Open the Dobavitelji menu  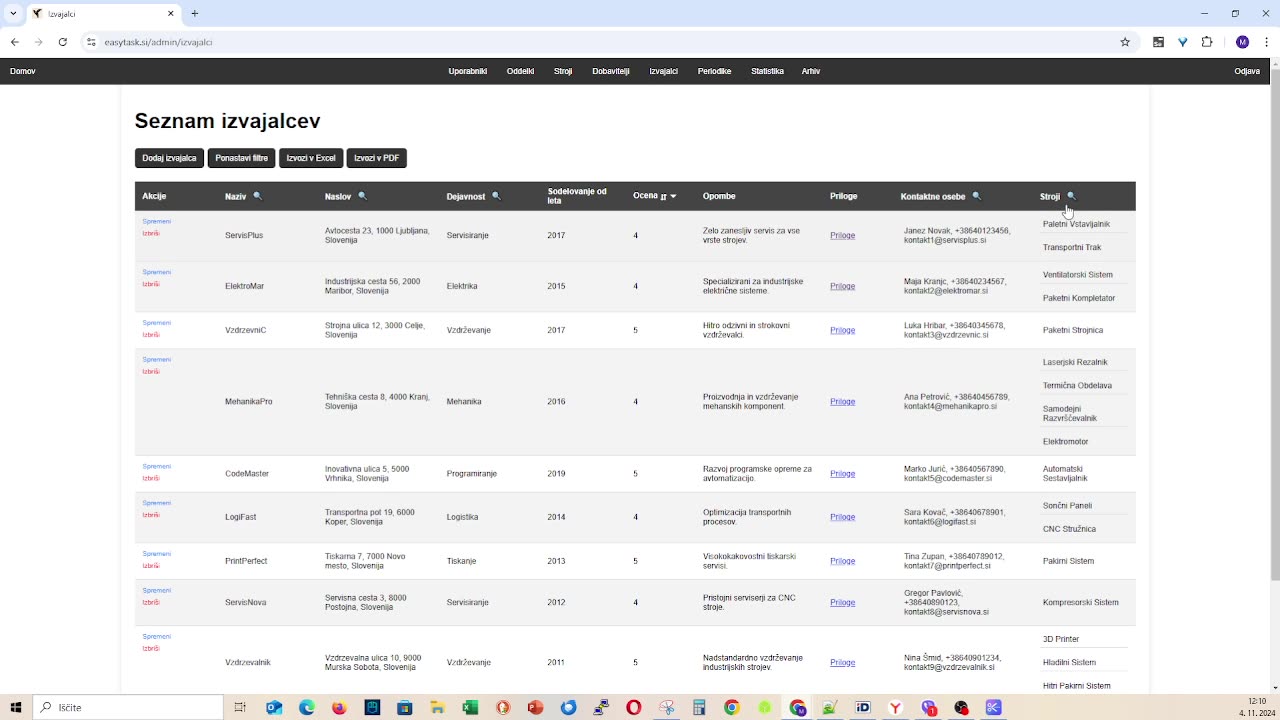[x=611, y=71]
